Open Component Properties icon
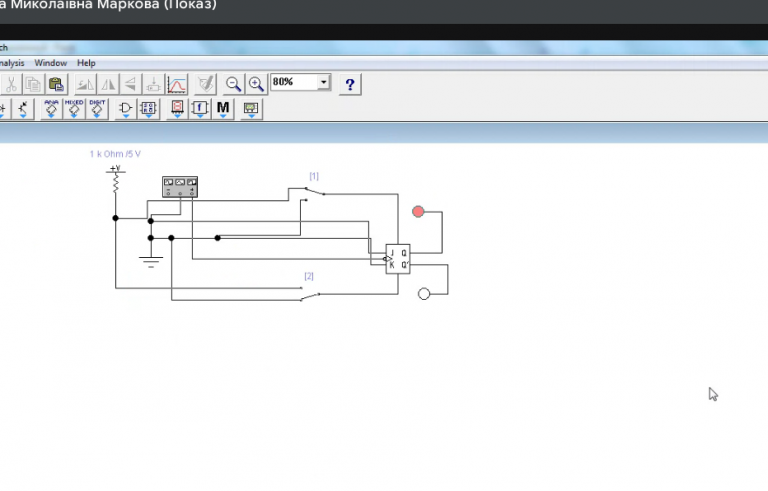Screen dimensions: 768x491 (x=205, y=84)
